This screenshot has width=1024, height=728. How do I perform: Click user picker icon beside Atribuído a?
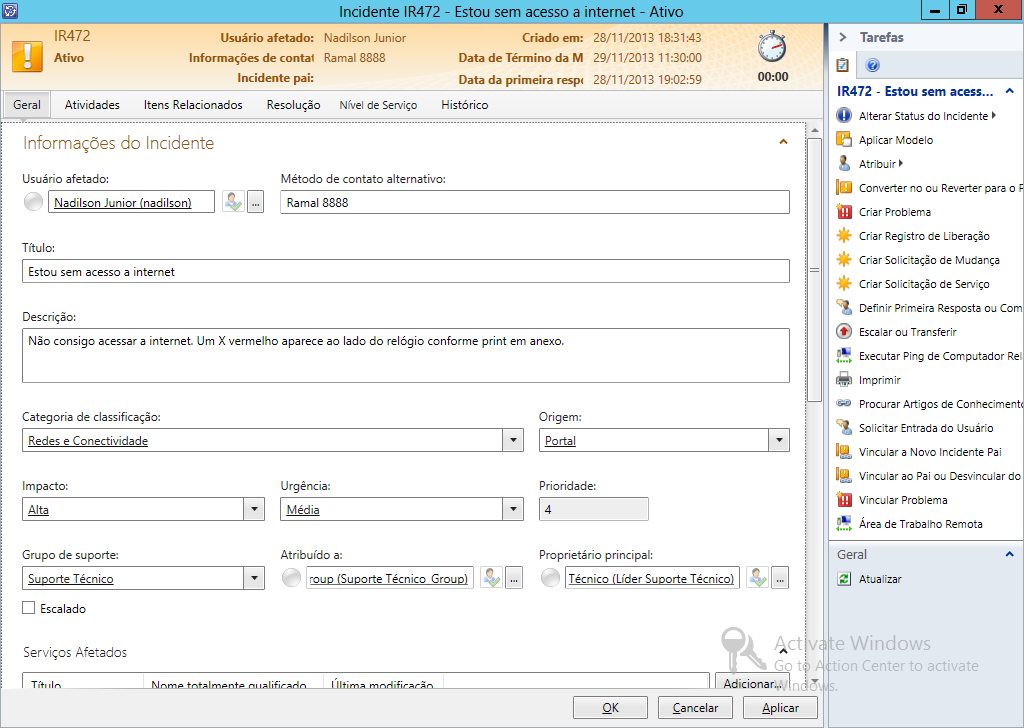coord(491,578)
